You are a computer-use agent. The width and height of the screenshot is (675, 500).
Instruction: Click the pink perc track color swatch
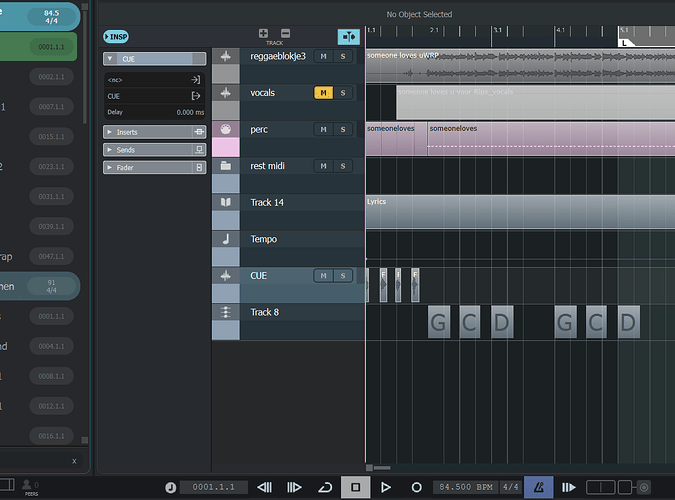(226, 147)
